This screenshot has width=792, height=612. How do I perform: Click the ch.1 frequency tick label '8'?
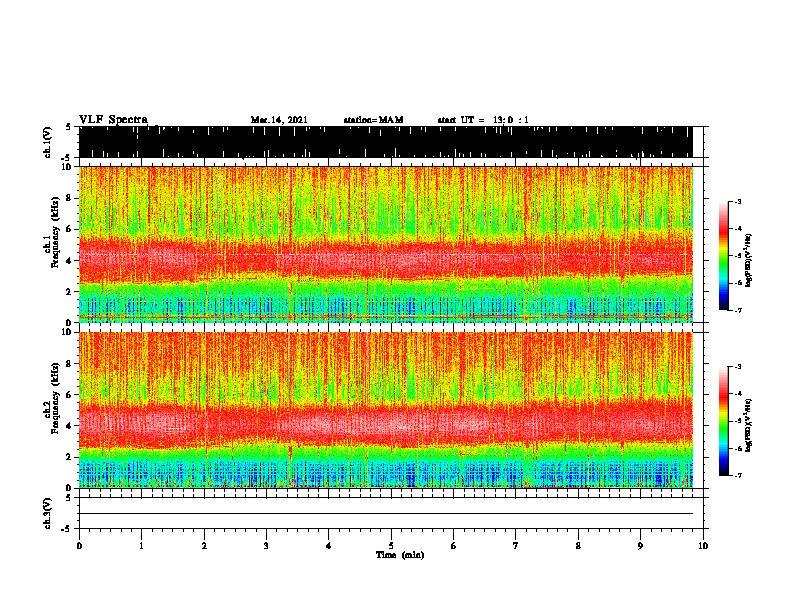point(69,198)
